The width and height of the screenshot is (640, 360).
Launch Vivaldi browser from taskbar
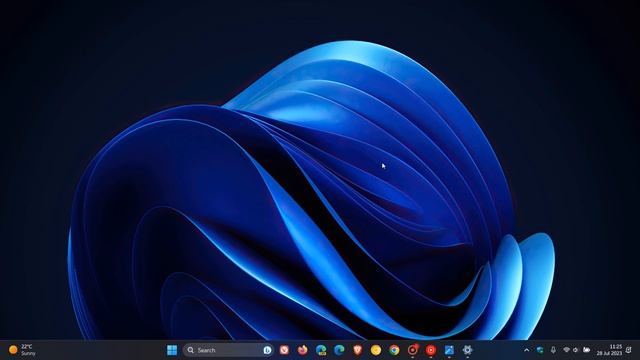[284, 350]
